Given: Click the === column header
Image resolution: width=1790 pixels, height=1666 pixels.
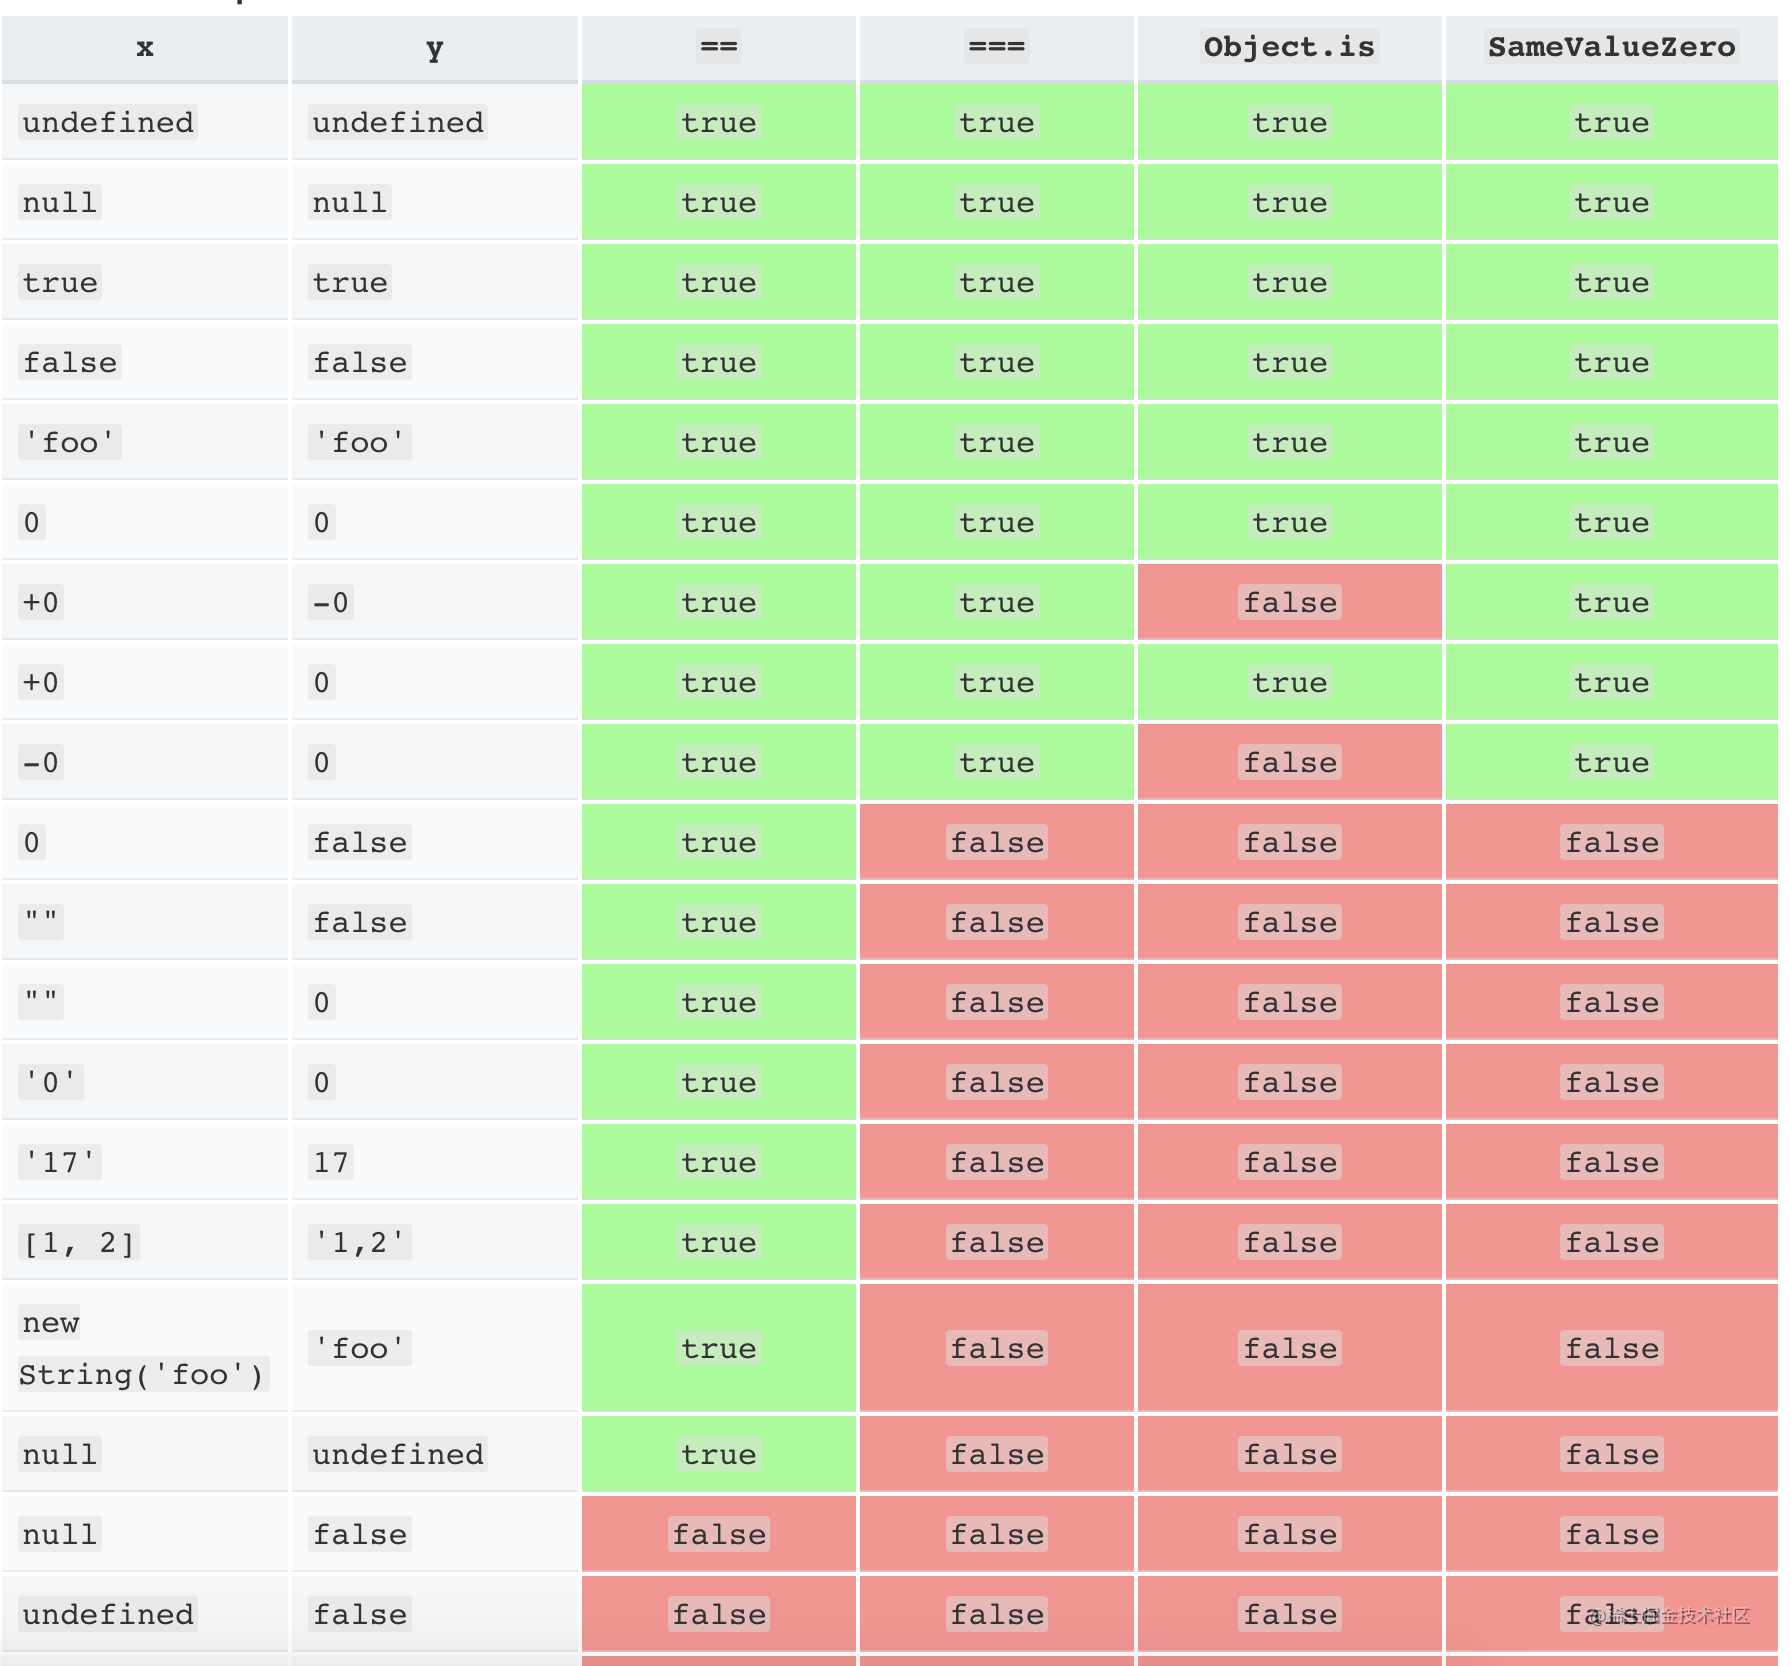Looking at the screenshot, I should [x=996, y=48].
